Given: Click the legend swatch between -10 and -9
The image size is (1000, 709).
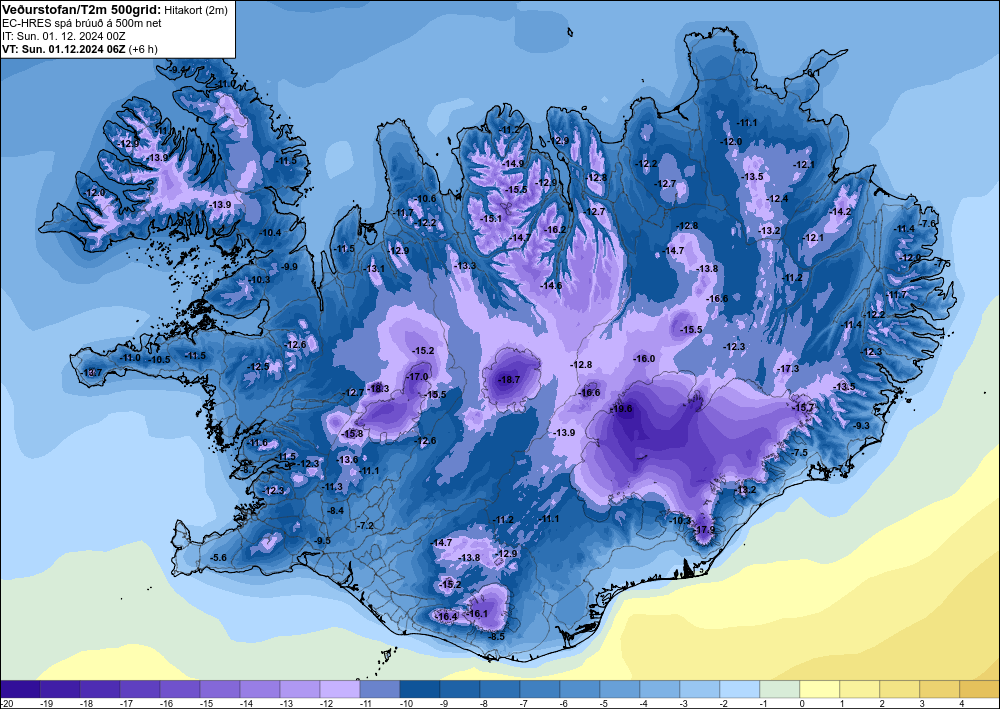Looking at the screenshot, I should tap(420, 689).
